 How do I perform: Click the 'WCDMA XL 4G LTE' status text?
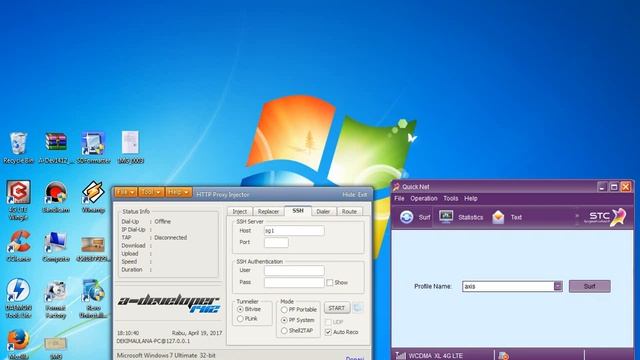[x=436, y=356]
